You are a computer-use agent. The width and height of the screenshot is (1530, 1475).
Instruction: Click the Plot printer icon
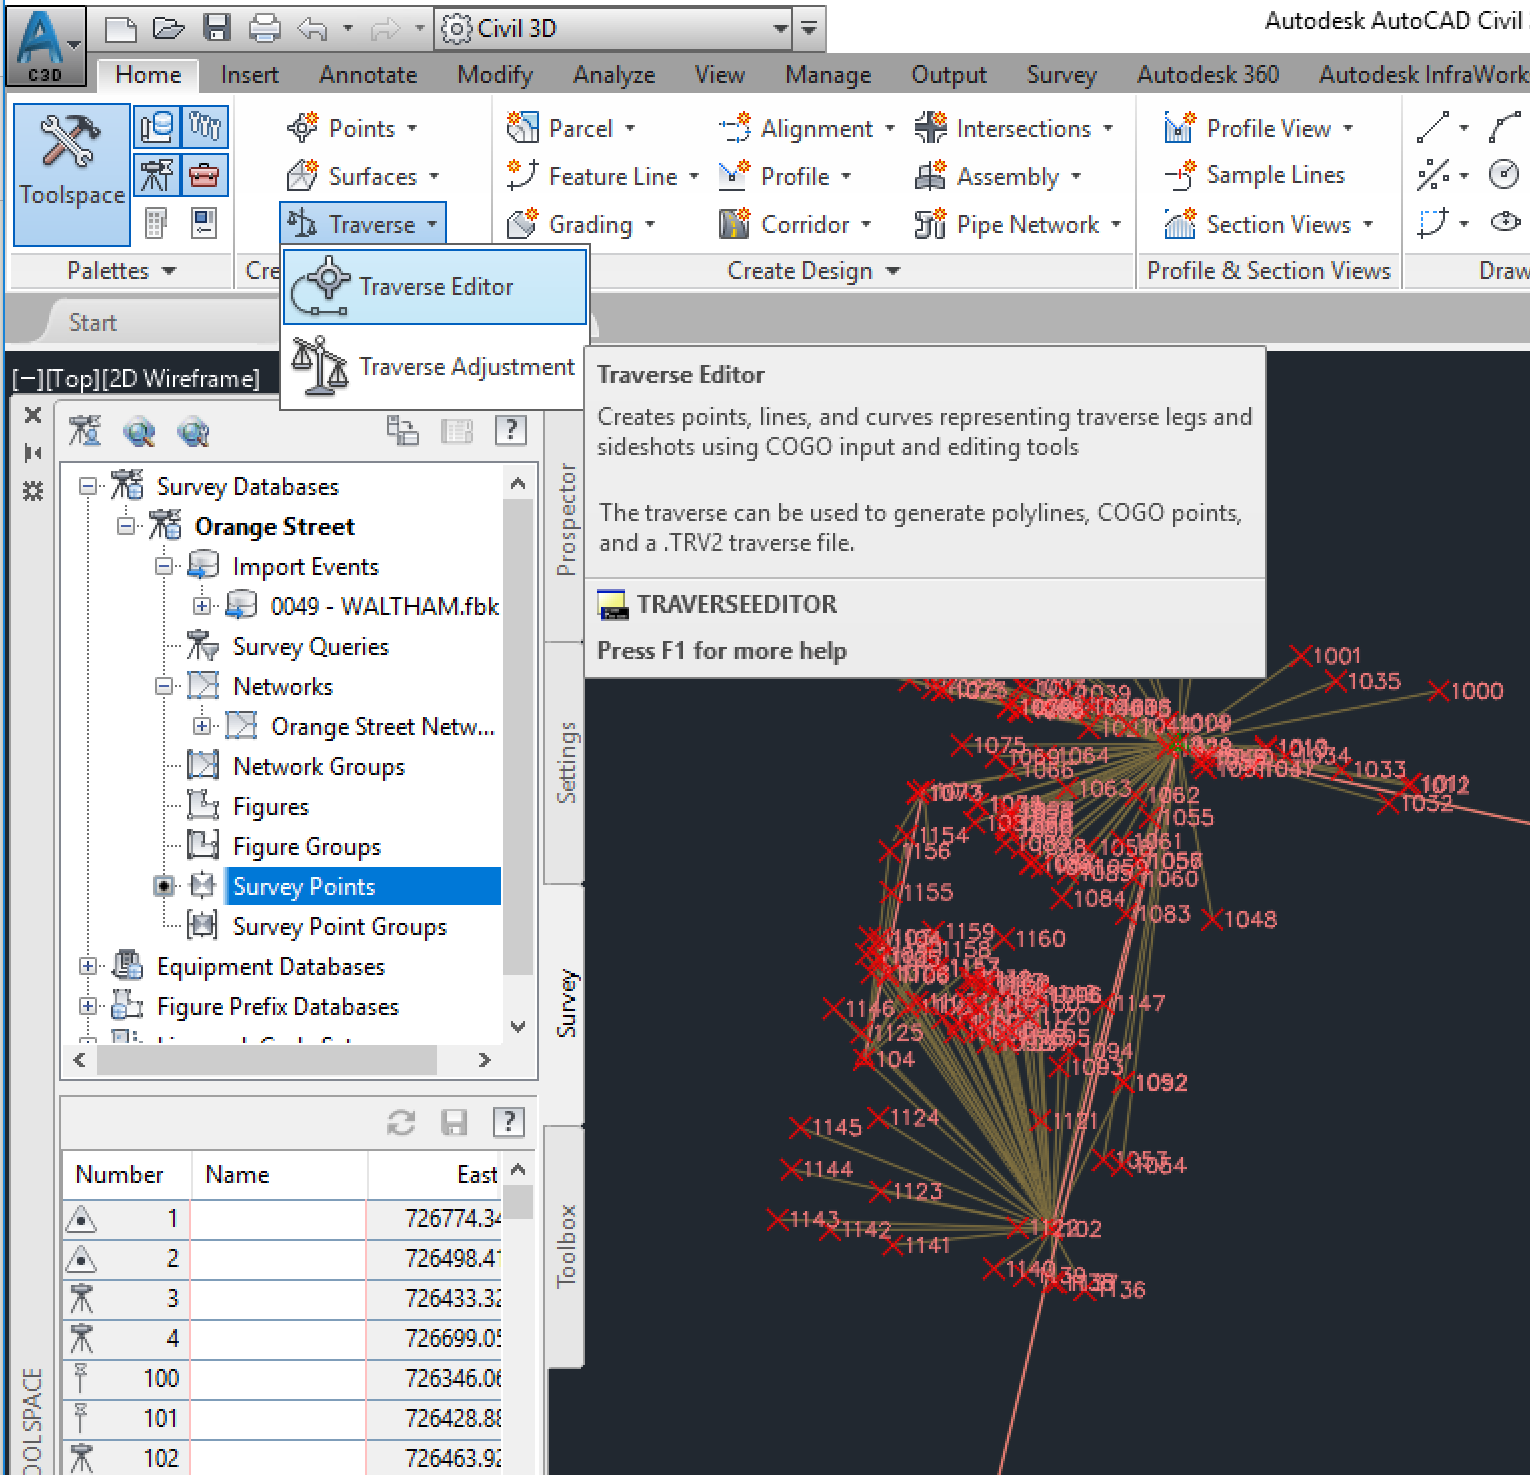264,28
